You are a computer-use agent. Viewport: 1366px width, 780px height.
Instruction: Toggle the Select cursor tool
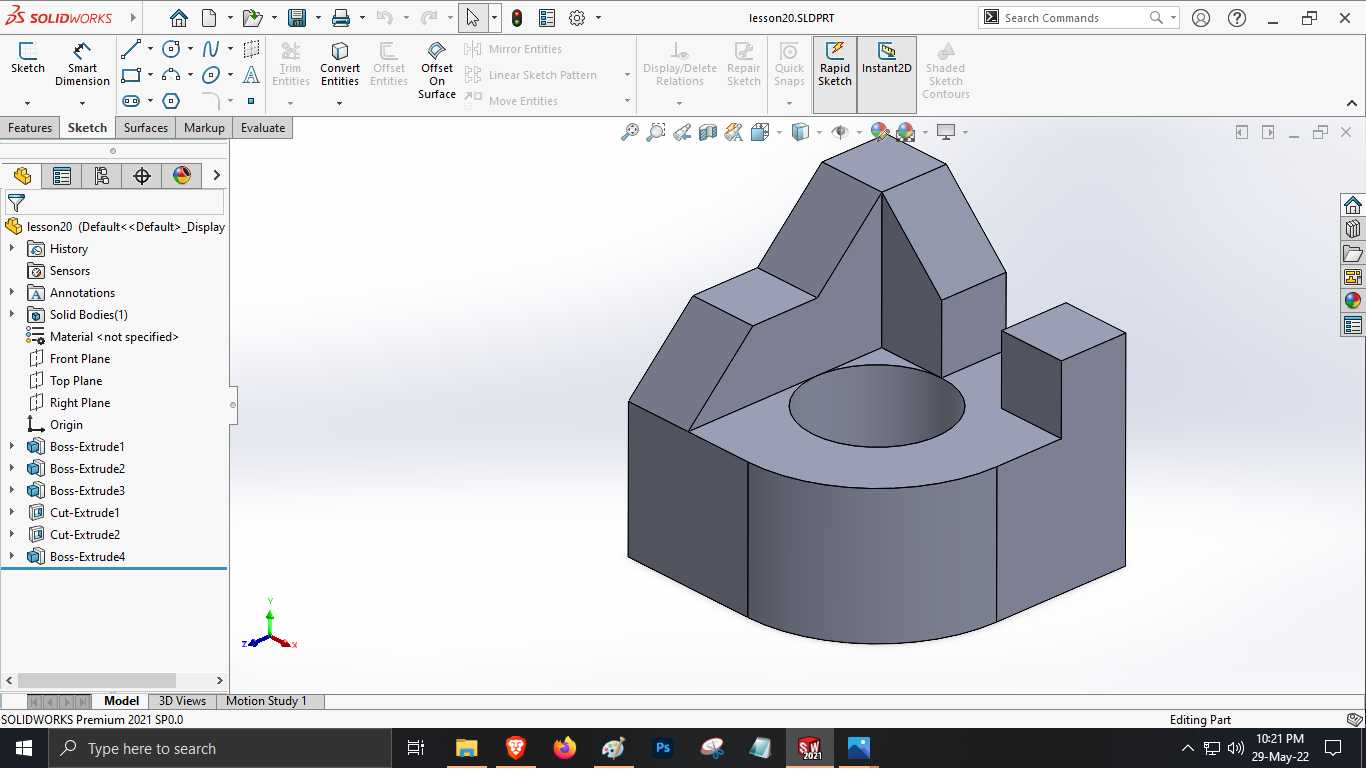(472, 18)
